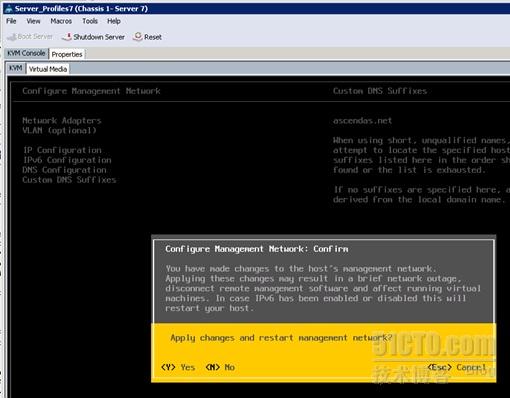Click the Reset label
The width and height of the screenshot is (510, 398).
(153, 37)
